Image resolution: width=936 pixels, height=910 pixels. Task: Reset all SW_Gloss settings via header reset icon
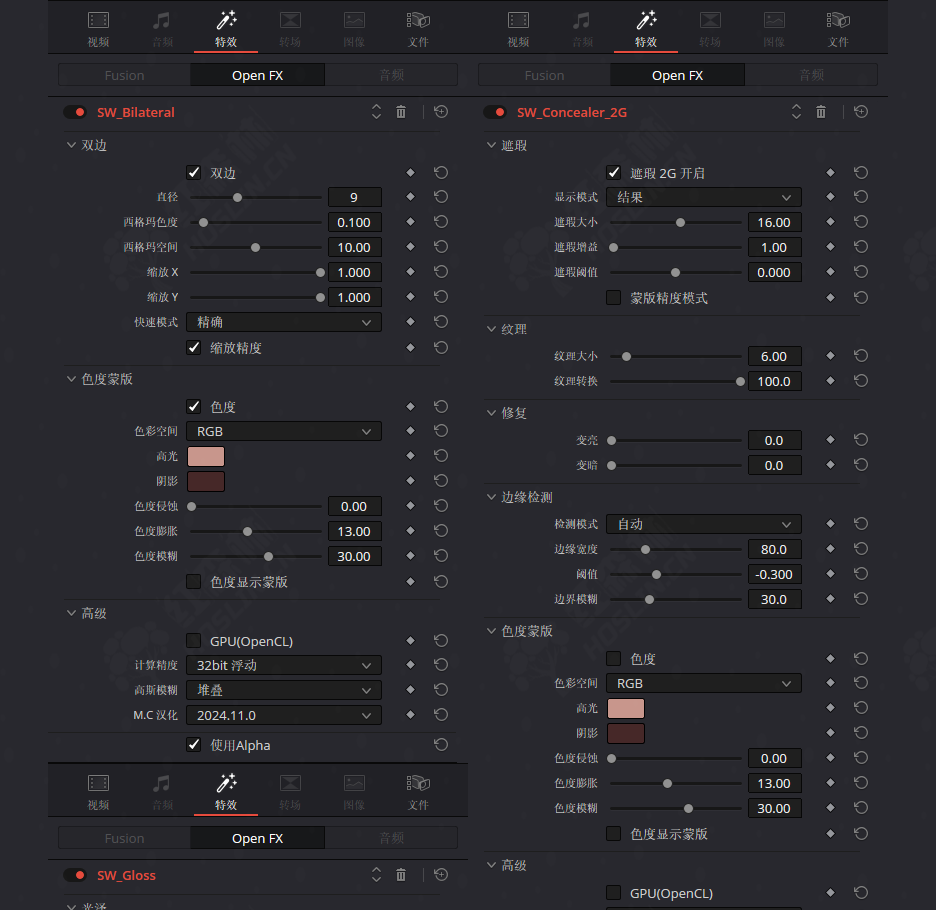441,875
